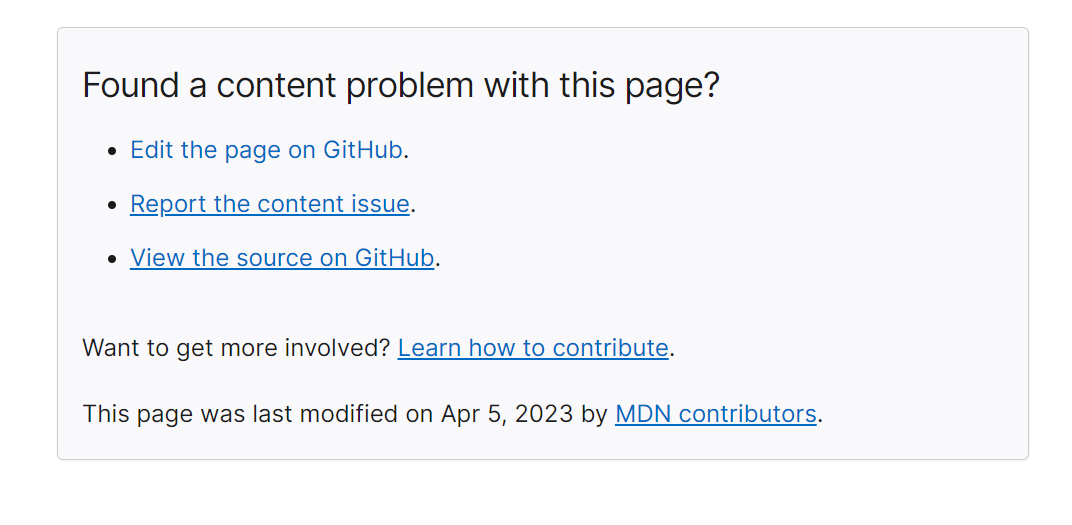Click the word 'GitHub' in View the source link
This screenshot has width=1072, height=525.
coord(394,258)
